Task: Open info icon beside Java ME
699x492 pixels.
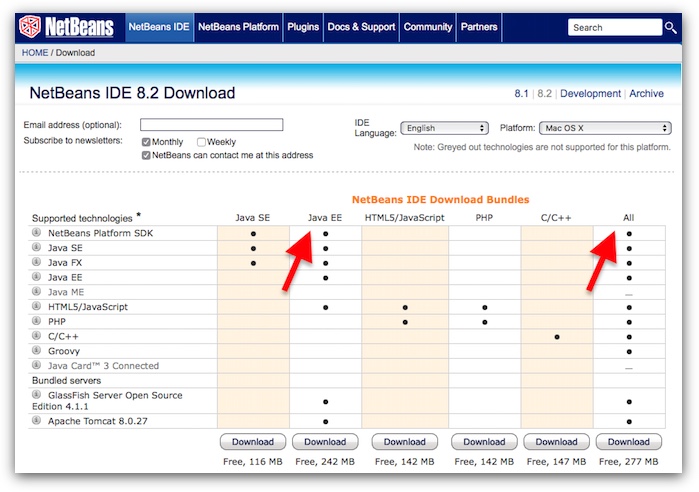Action: 37,291
